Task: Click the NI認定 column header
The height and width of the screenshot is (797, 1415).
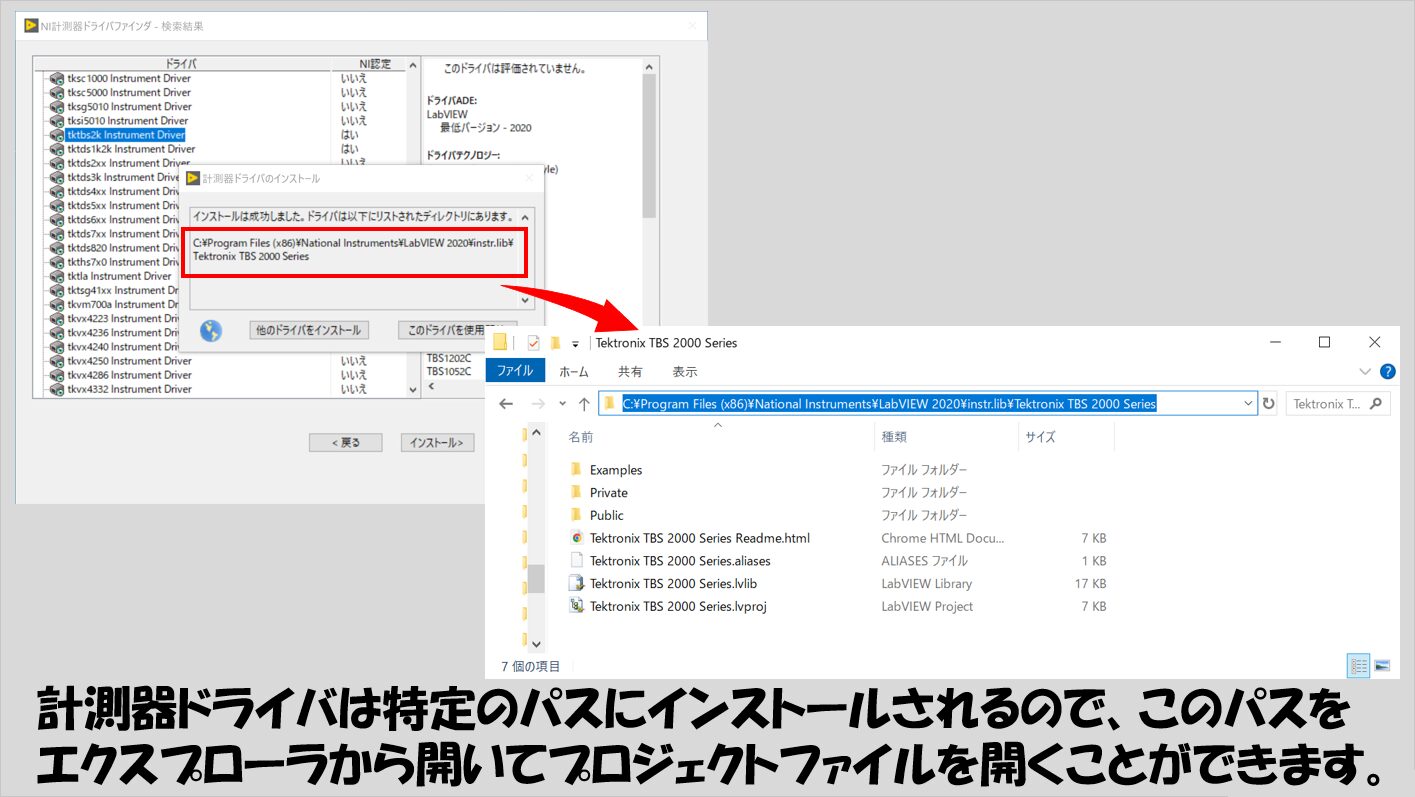Action: point(375,64)
